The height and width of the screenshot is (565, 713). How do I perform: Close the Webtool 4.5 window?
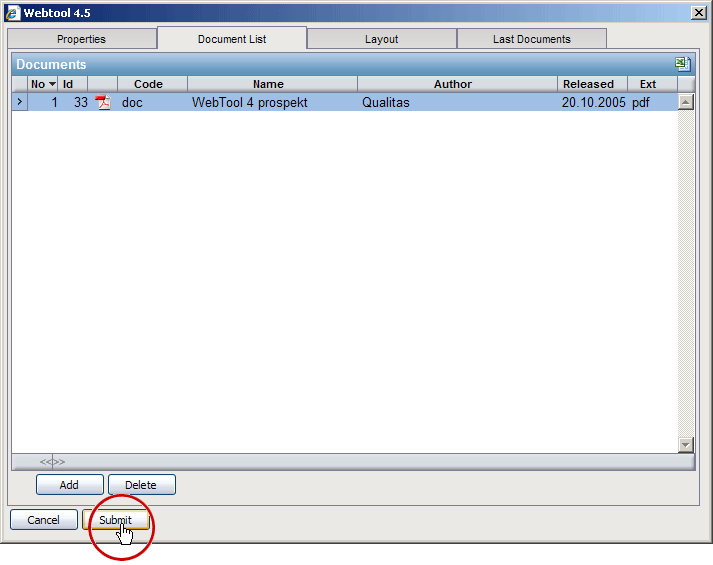pos(698,12)
